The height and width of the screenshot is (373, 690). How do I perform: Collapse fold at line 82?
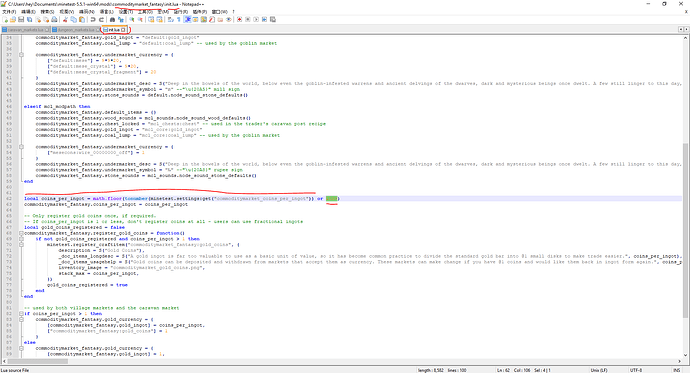21,314
